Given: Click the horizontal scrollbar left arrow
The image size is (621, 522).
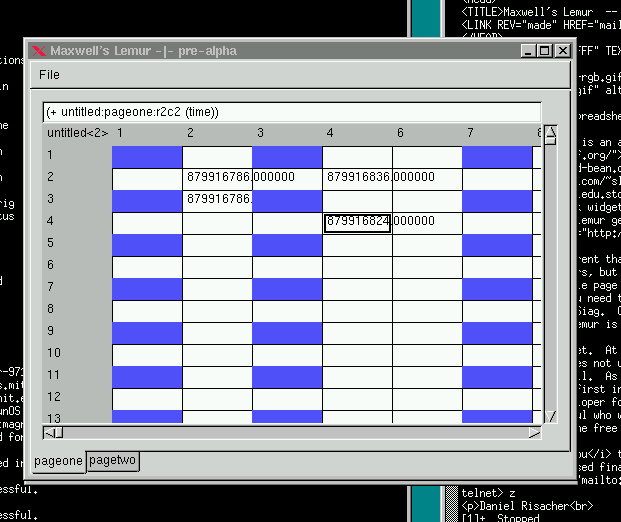Looking at the screenshot, I should (x=53, y=432).
